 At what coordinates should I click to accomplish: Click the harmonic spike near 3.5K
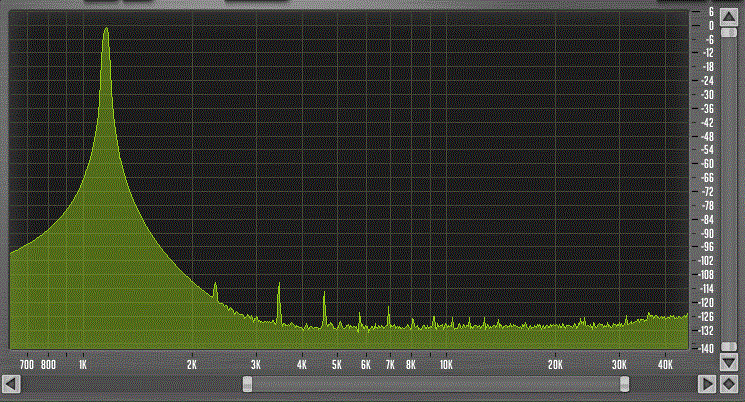[x=279, y=303]
